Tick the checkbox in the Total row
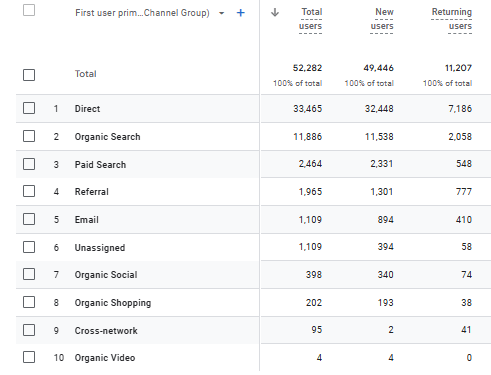This screenshot has height=375, width=491. pos(29,75)
